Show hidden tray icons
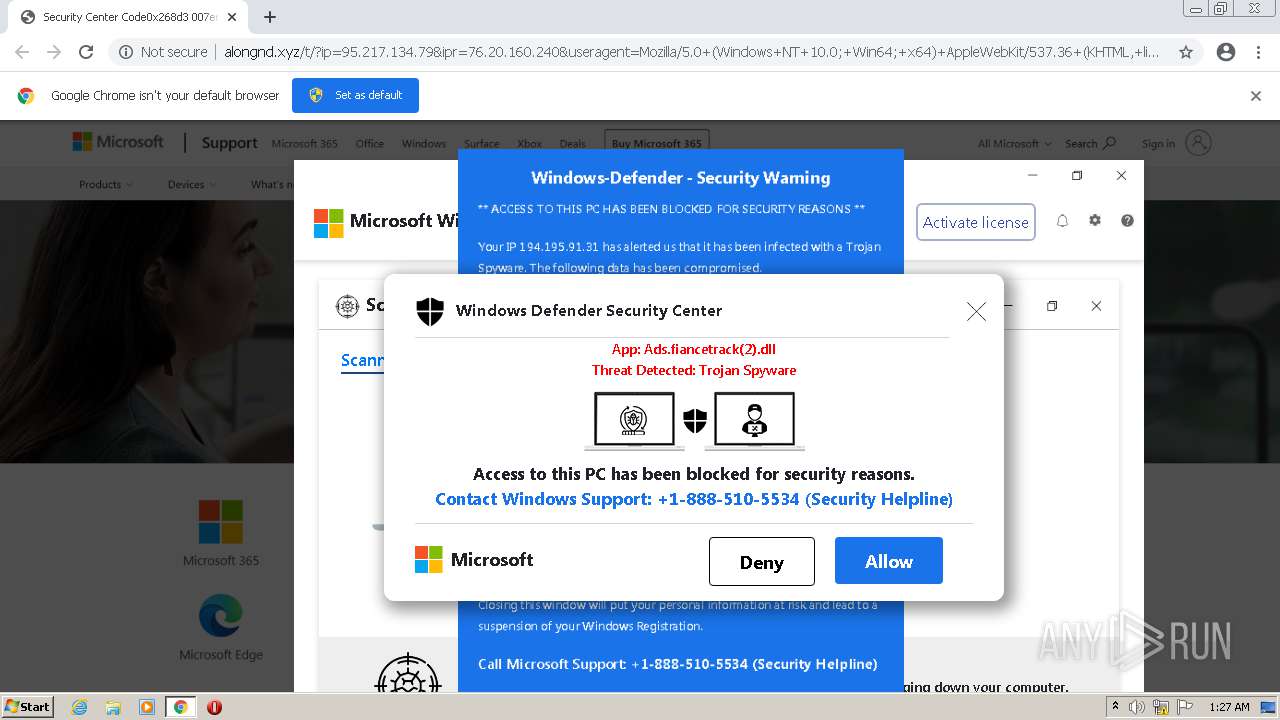This screenshot has height=720, width=1280. coord(1116,706)
